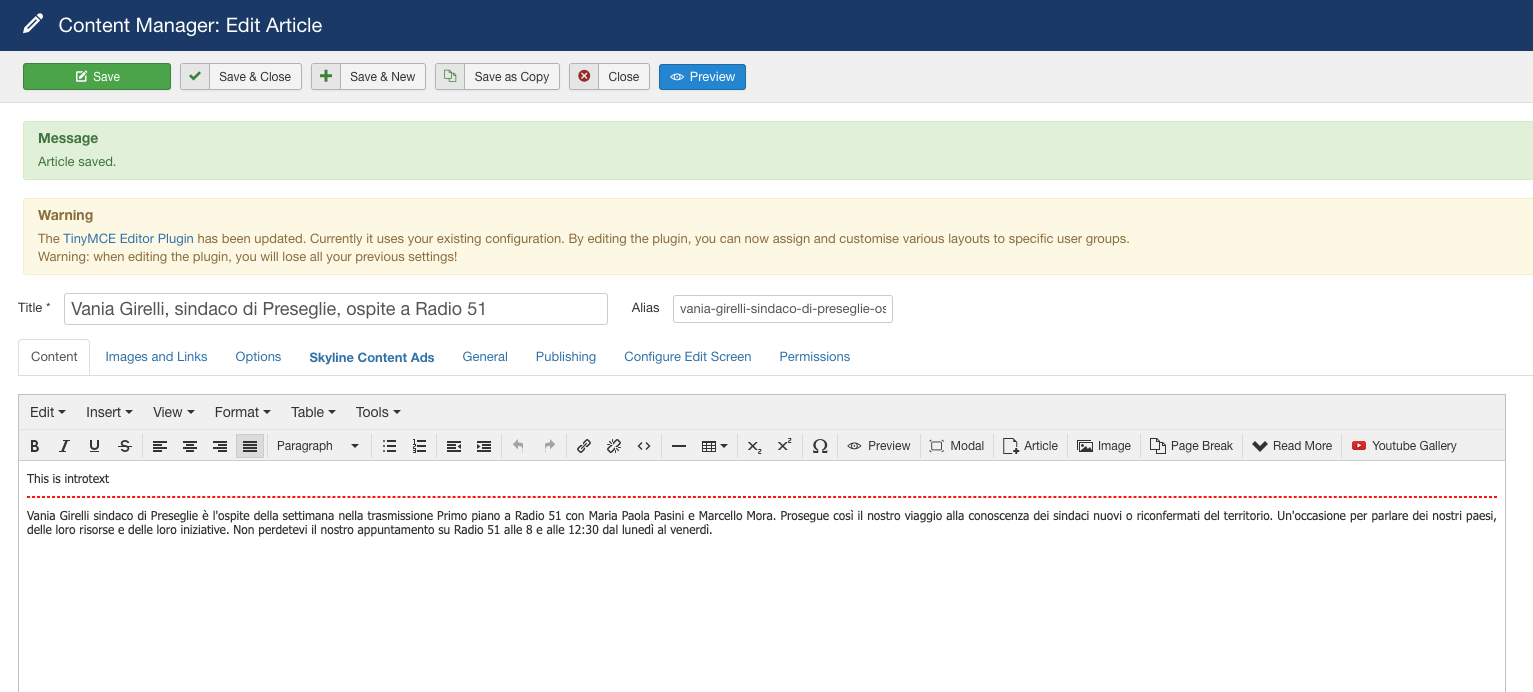
Task: Open the Modal toolbar button
Action: coord(957,446)
